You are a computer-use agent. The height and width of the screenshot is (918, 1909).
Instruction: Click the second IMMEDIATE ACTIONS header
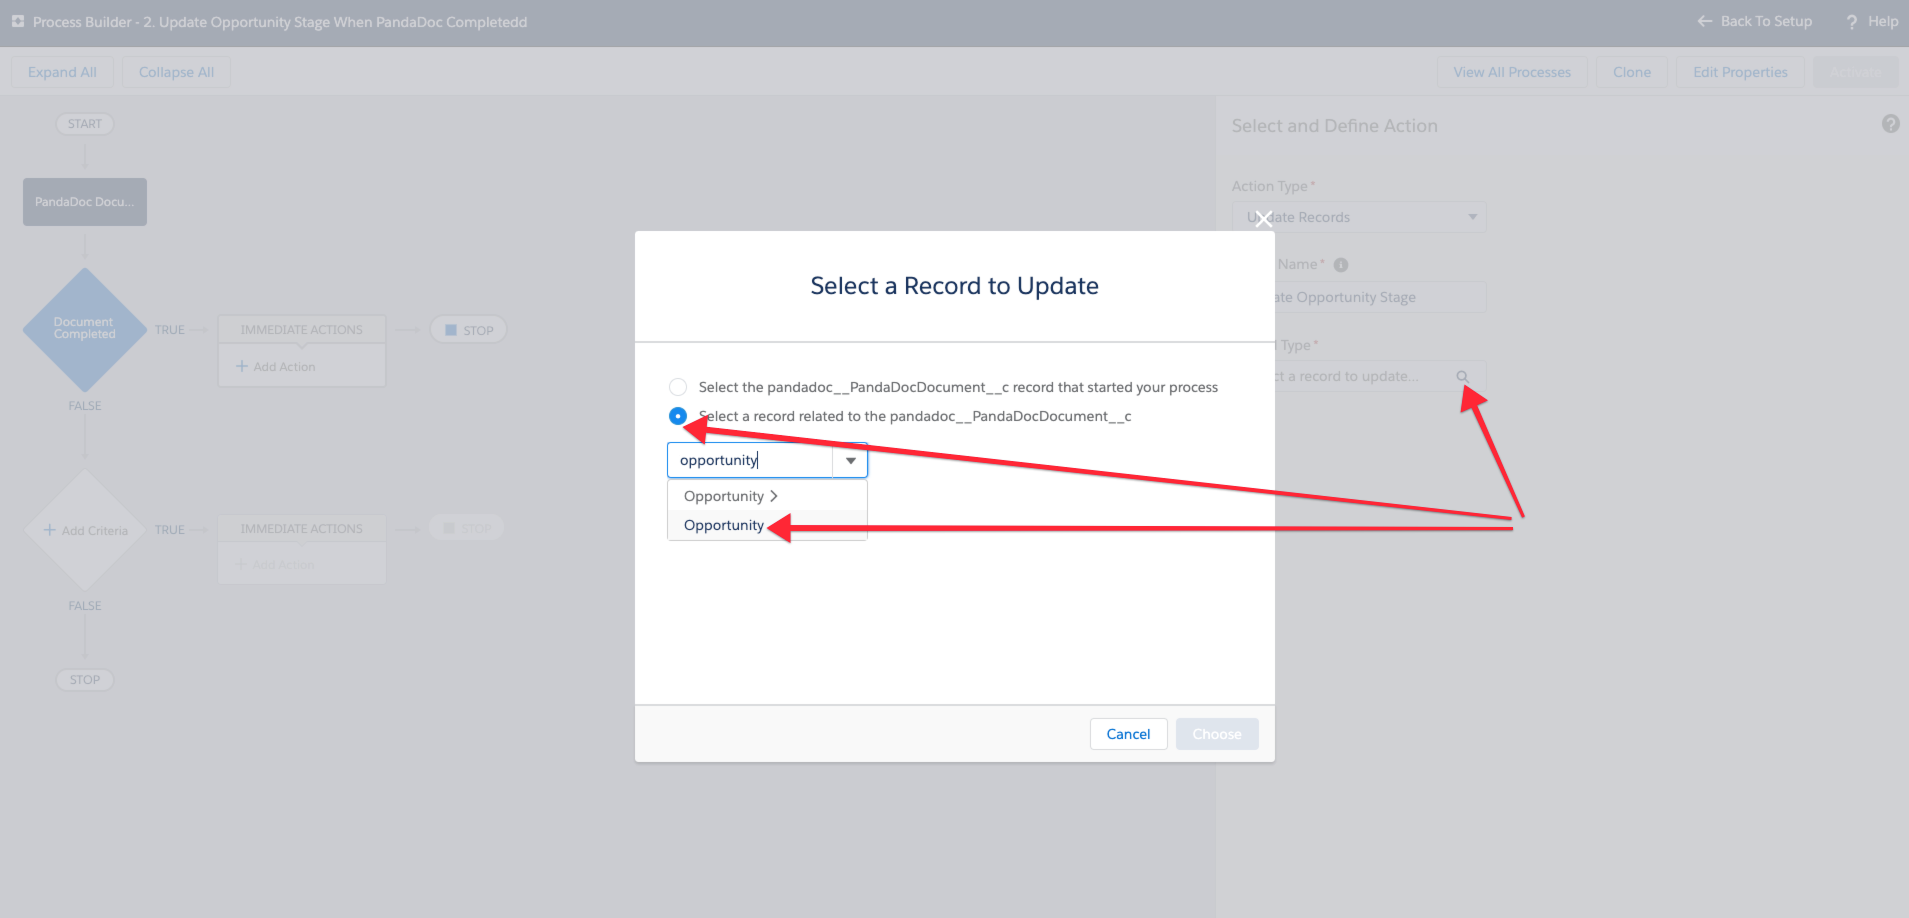pos(302,529)
